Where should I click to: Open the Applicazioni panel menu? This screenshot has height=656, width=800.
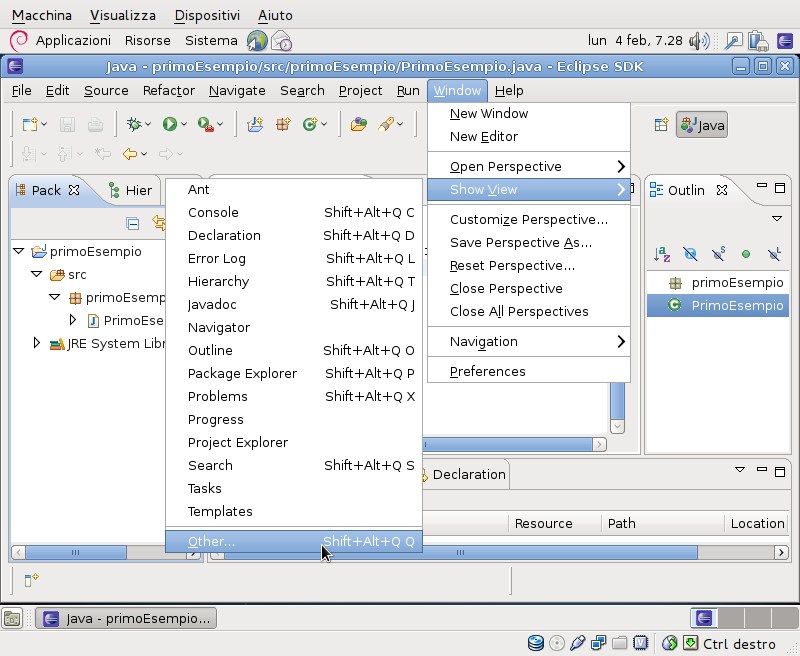click(73, 41)
